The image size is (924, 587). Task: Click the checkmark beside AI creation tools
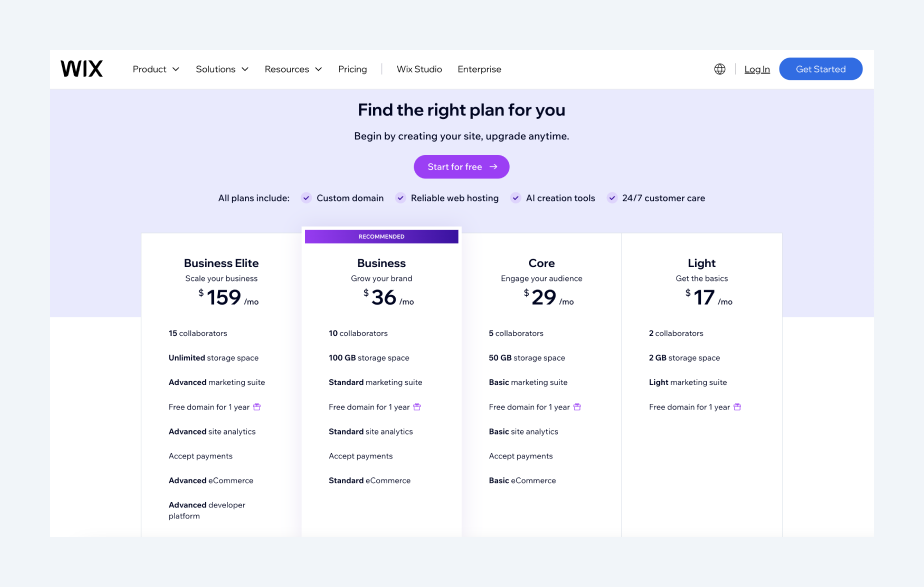tap(516, 198)
